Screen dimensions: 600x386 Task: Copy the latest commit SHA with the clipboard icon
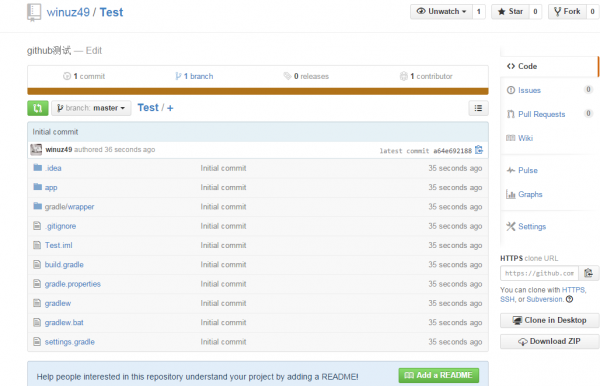479,150
